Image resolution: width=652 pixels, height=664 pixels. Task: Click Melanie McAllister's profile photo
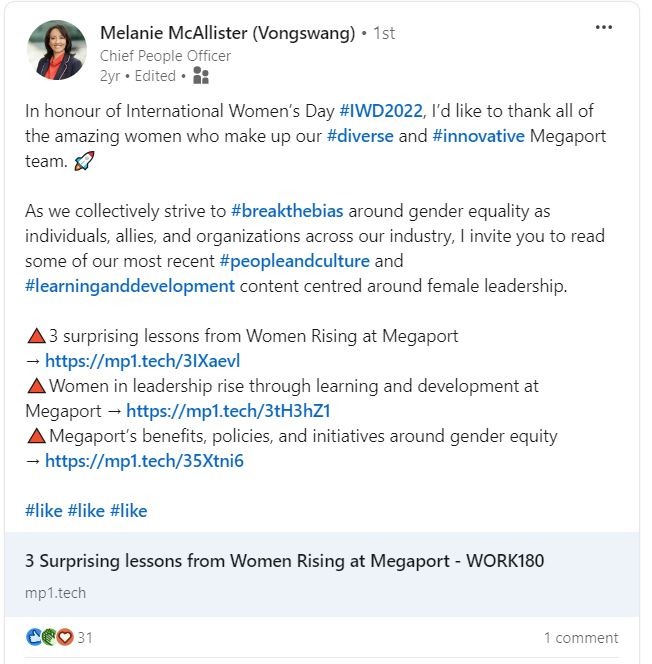57,49
